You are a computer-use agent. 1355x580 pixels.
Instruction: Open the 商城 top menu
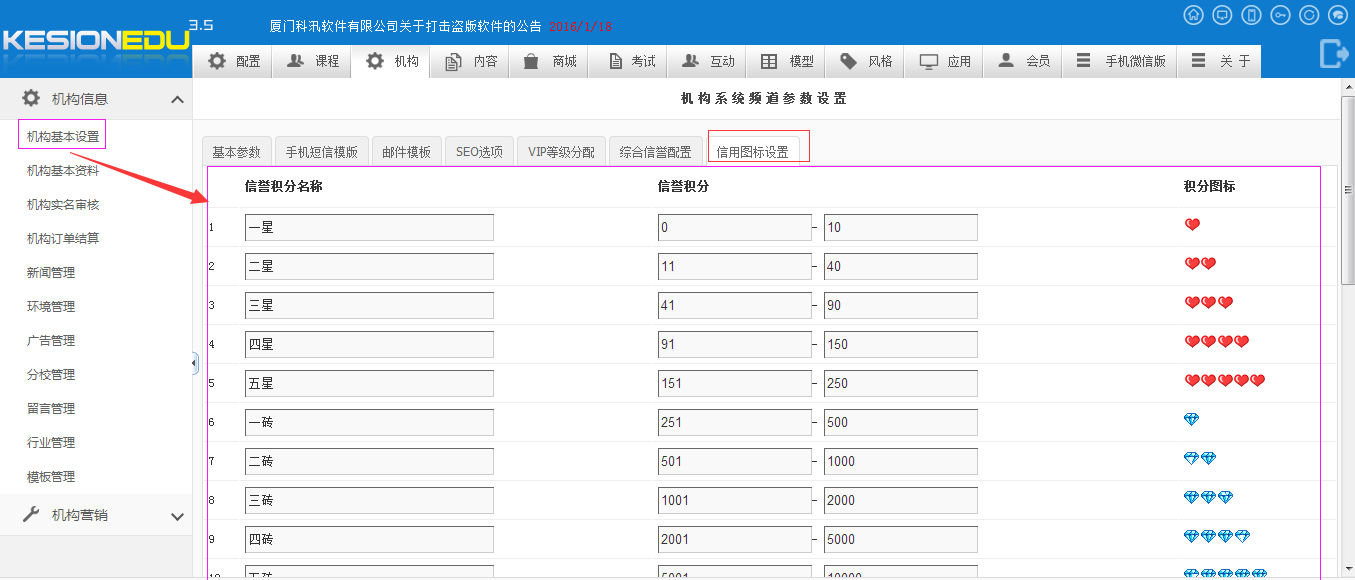coord(550,61)
